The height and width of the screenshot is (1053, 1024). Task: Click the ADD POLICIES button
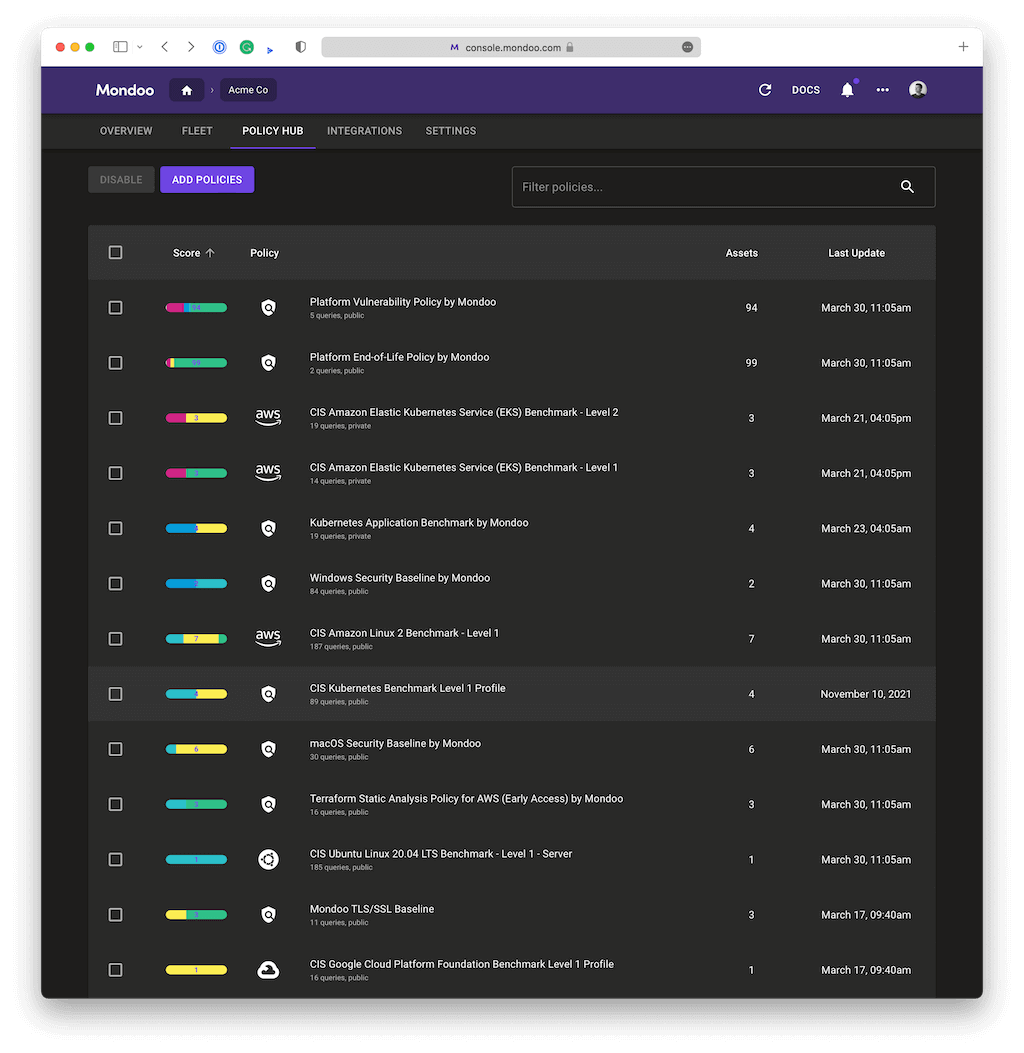[x=207, y=179]
